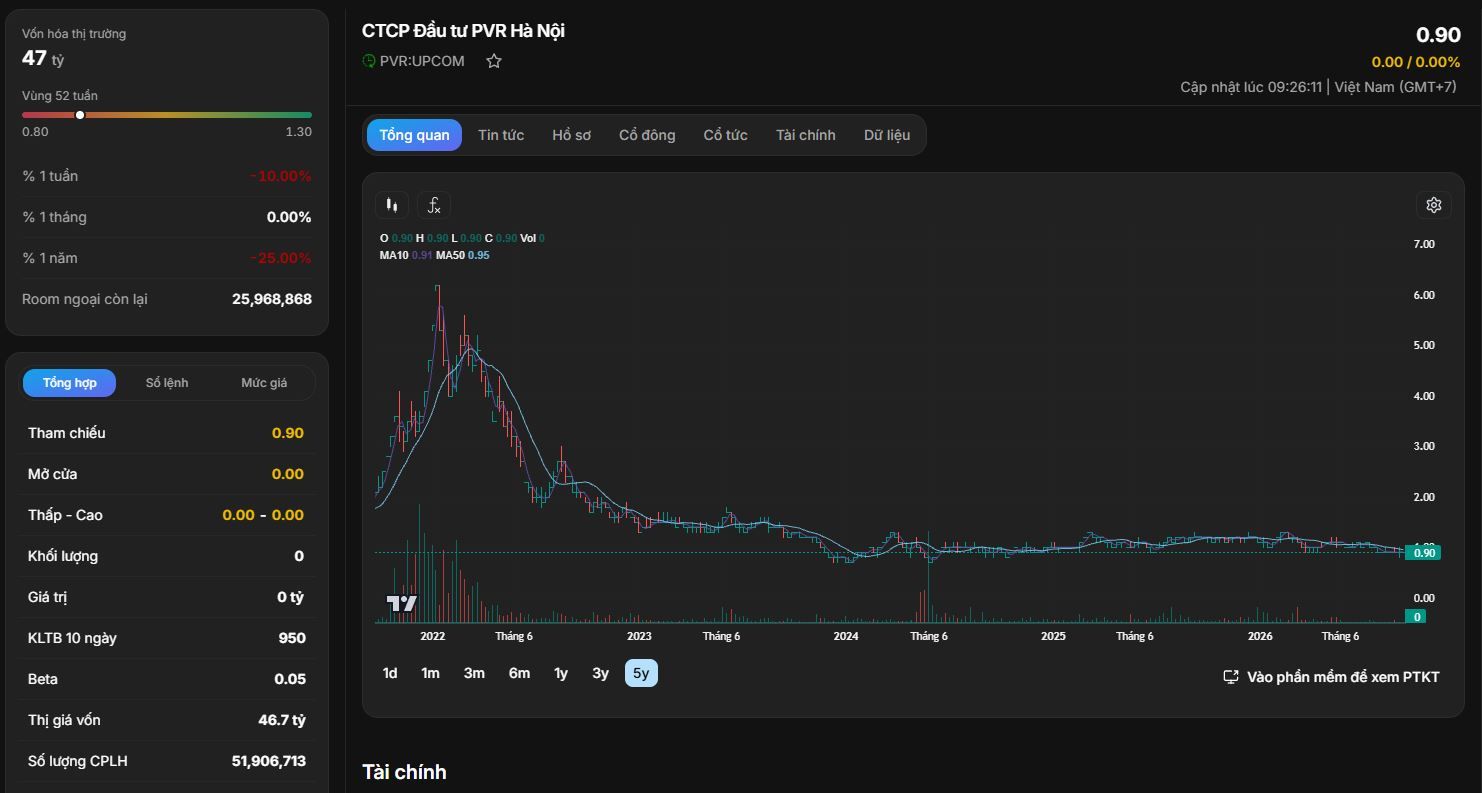Click the Giá trị value 0 tỷ
Viewport: 1482px width, 793px height.
tap(290, 597)
